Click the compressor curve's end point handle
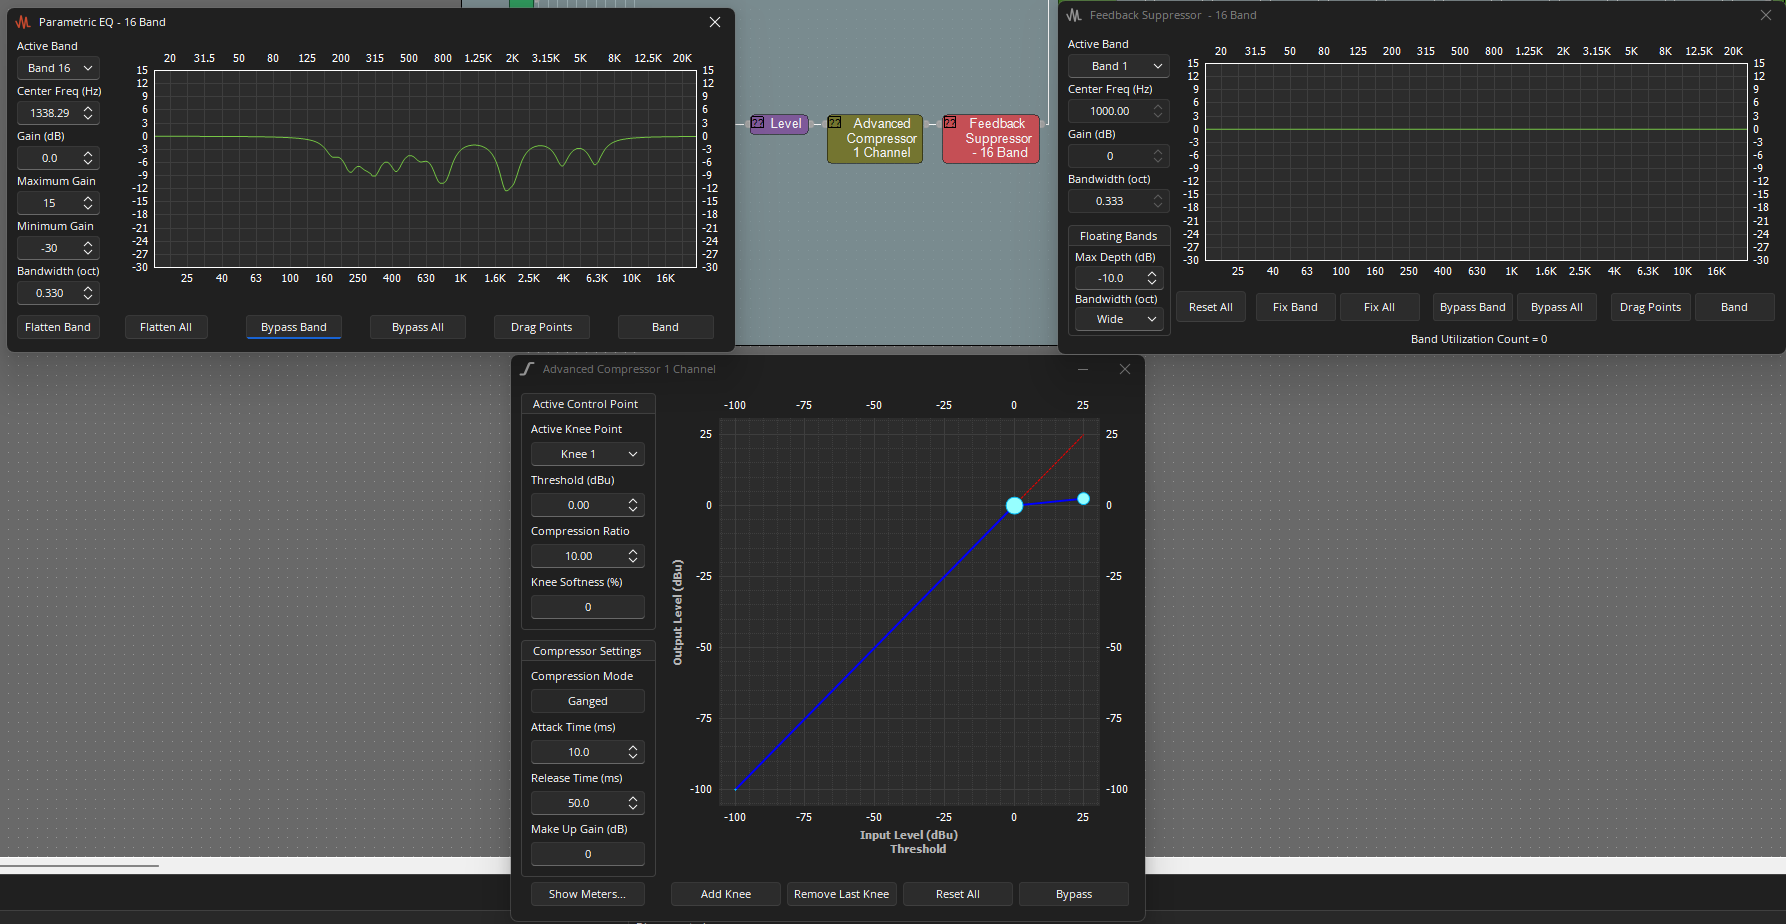1786x924 pixels. (1083, 498)
